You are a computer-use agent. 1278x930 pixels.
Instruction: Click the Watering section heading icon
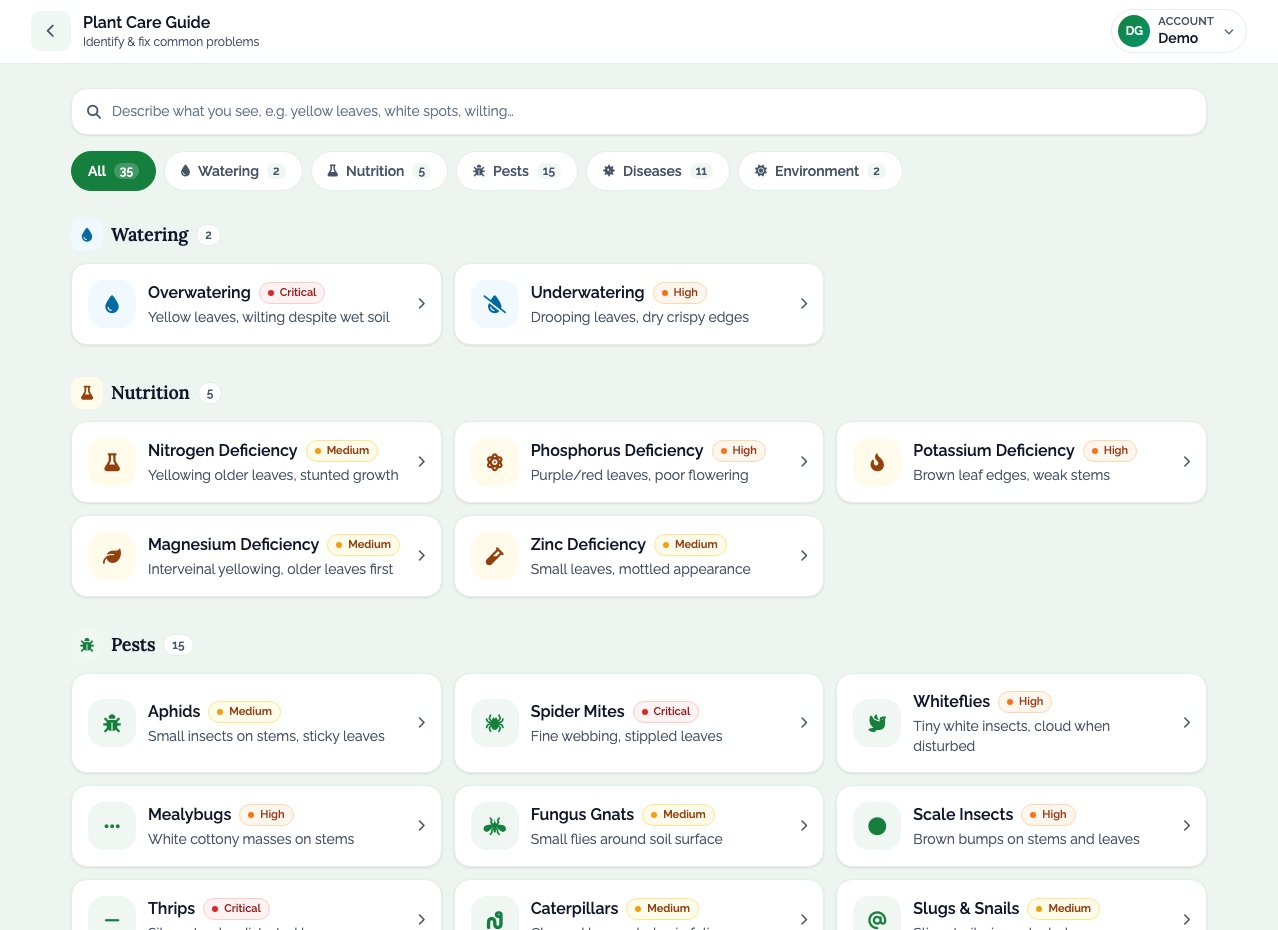point(87,235)
